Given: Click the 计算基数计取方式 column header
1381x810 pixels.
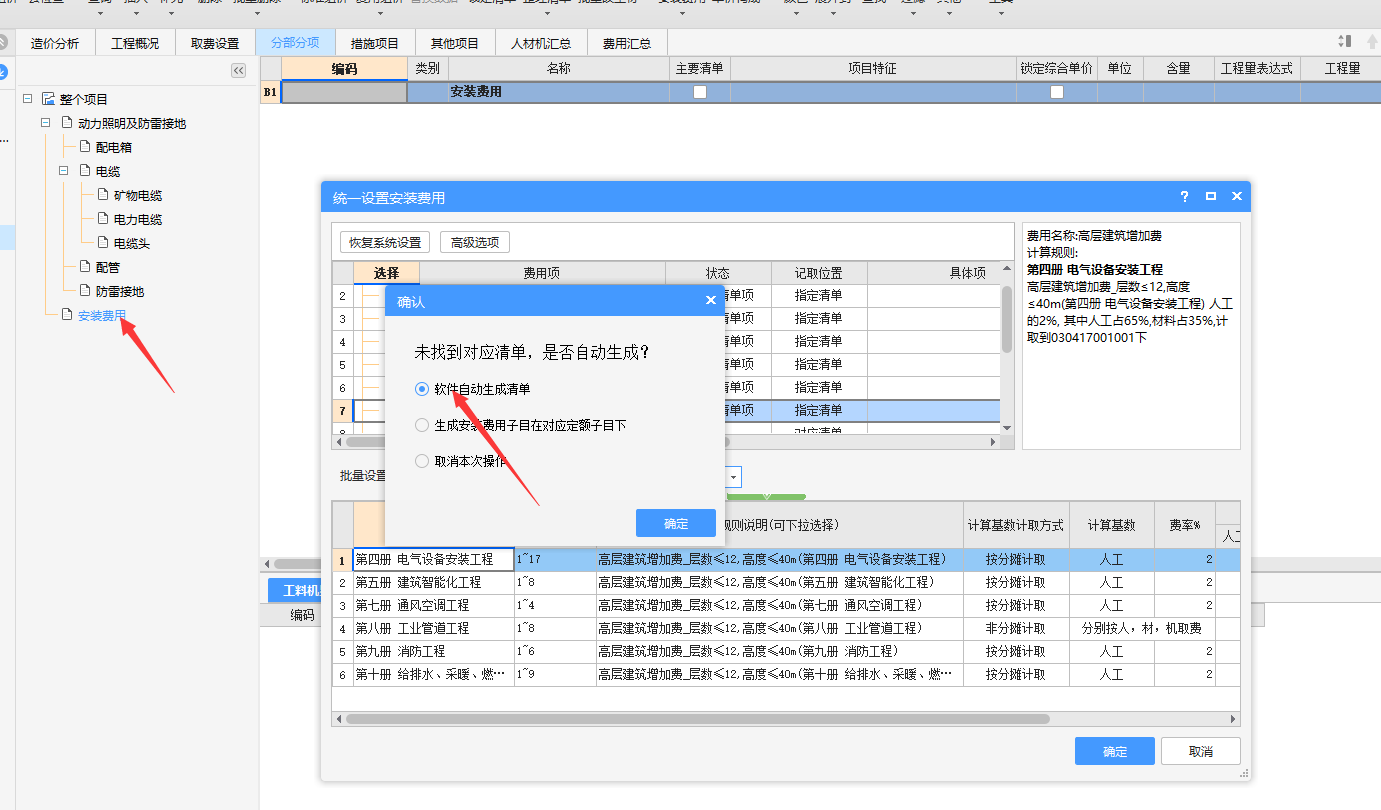Looking at the screenshot, I should pos(1016,525).
